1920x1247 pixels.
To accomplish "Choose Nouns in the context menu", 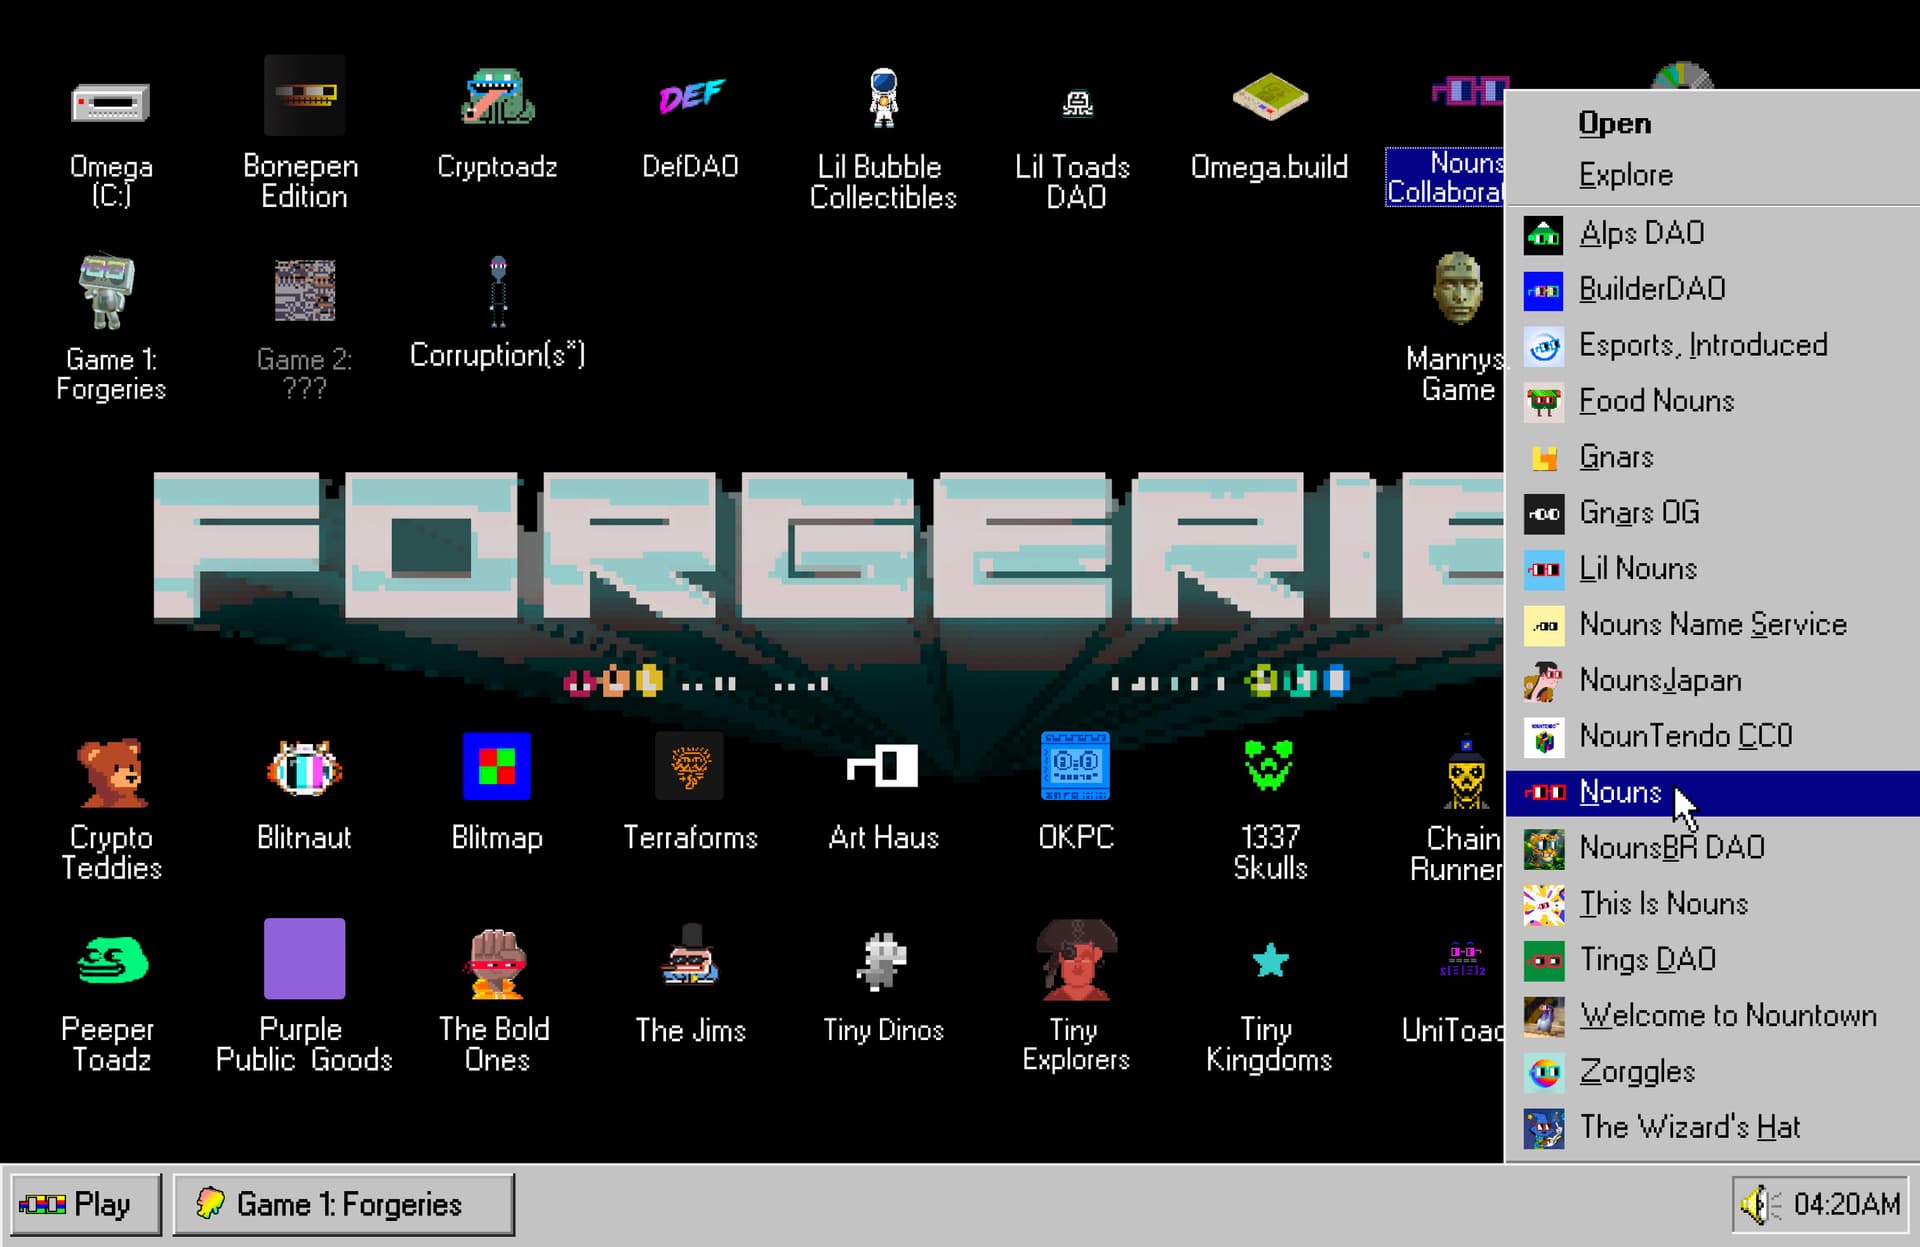I will 1620,793.
